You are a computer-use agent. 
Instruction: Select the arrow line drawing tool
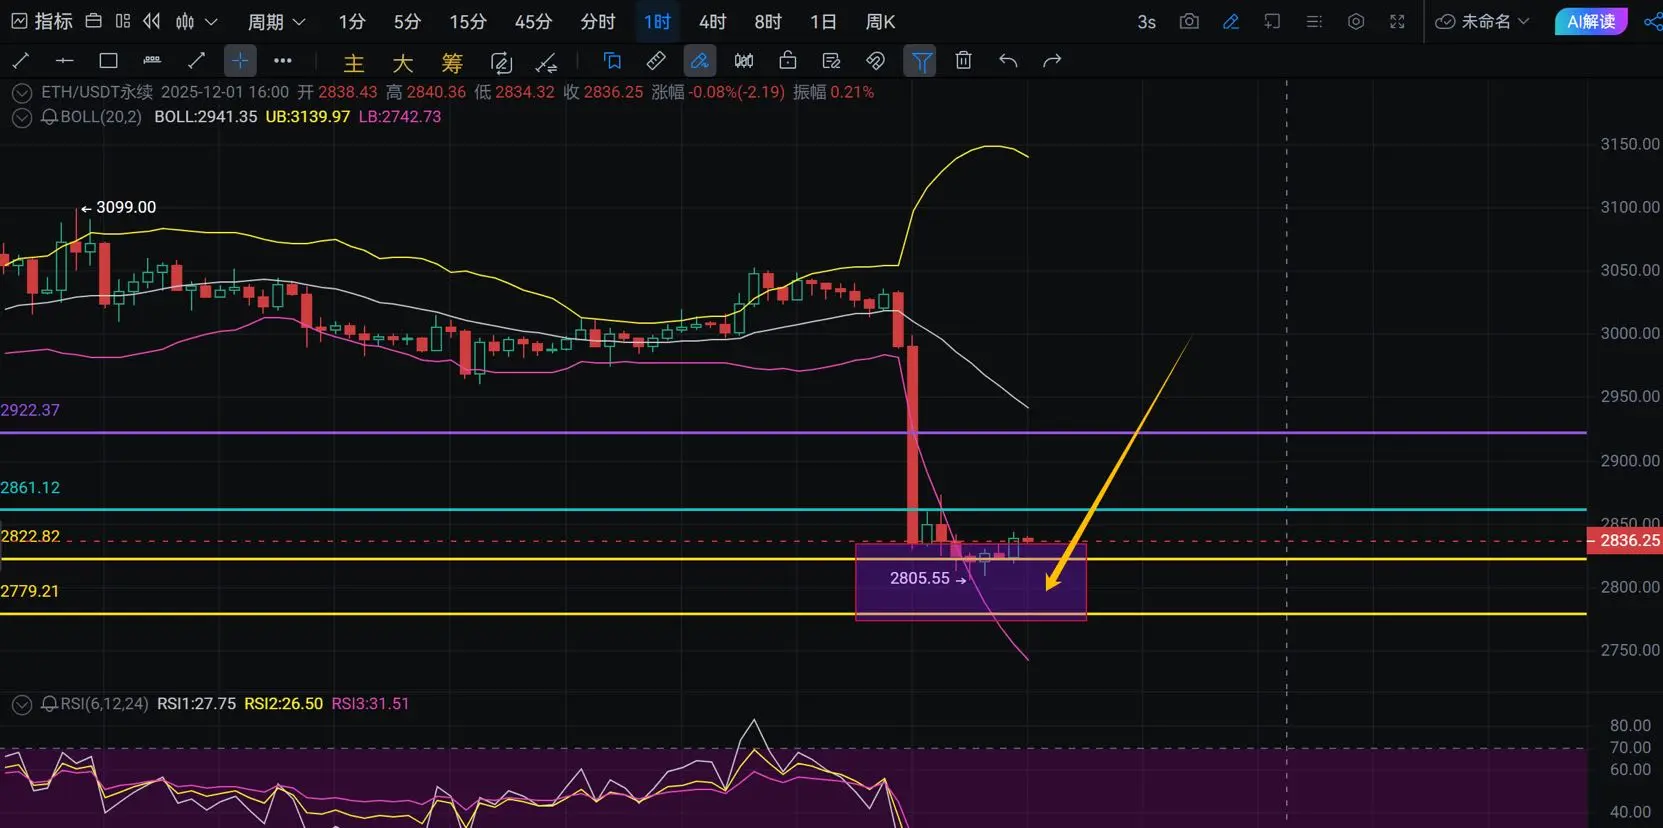196,61
